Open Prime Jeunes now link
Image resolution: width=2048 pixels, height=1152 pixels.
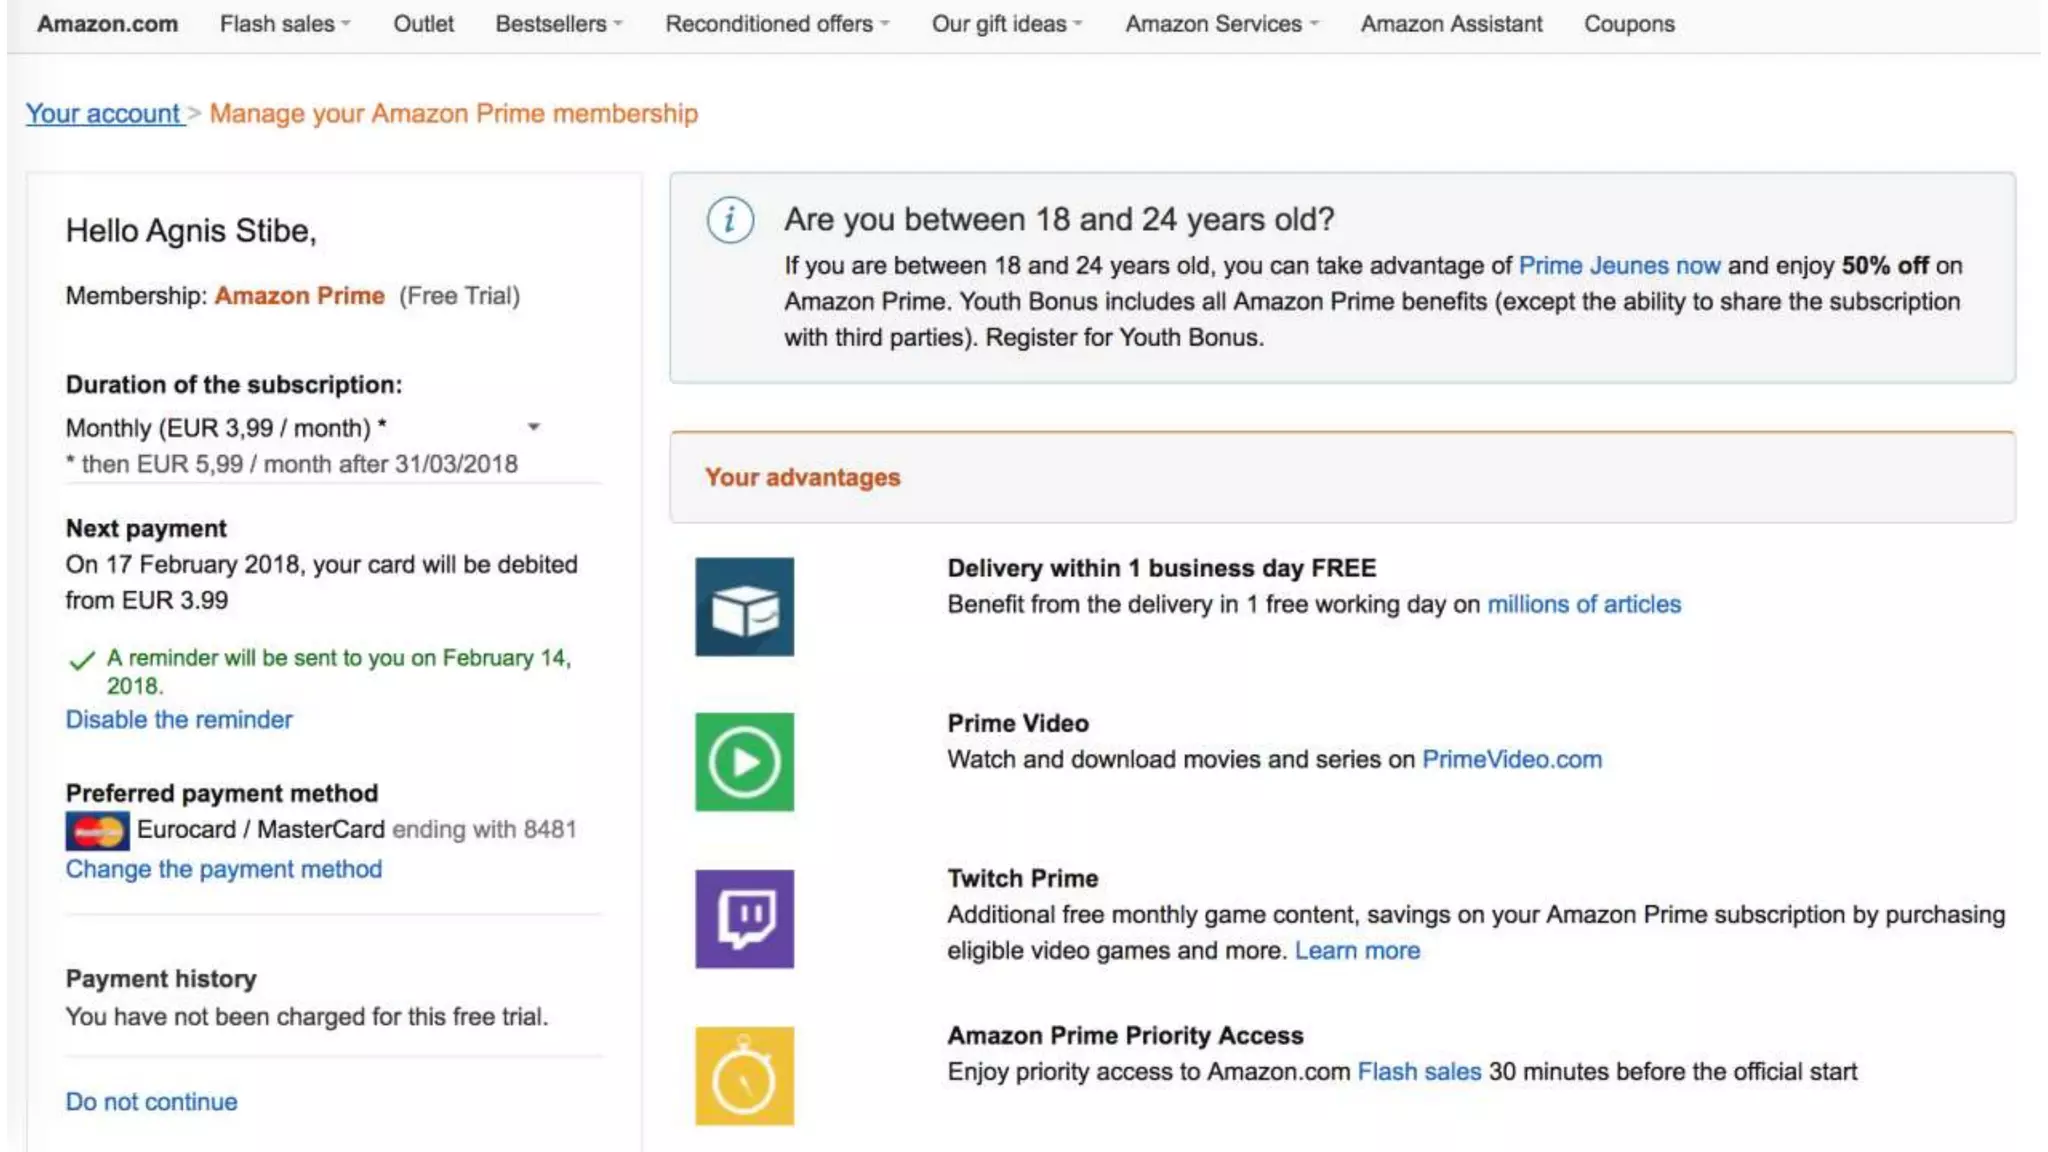click(1619, 266)
